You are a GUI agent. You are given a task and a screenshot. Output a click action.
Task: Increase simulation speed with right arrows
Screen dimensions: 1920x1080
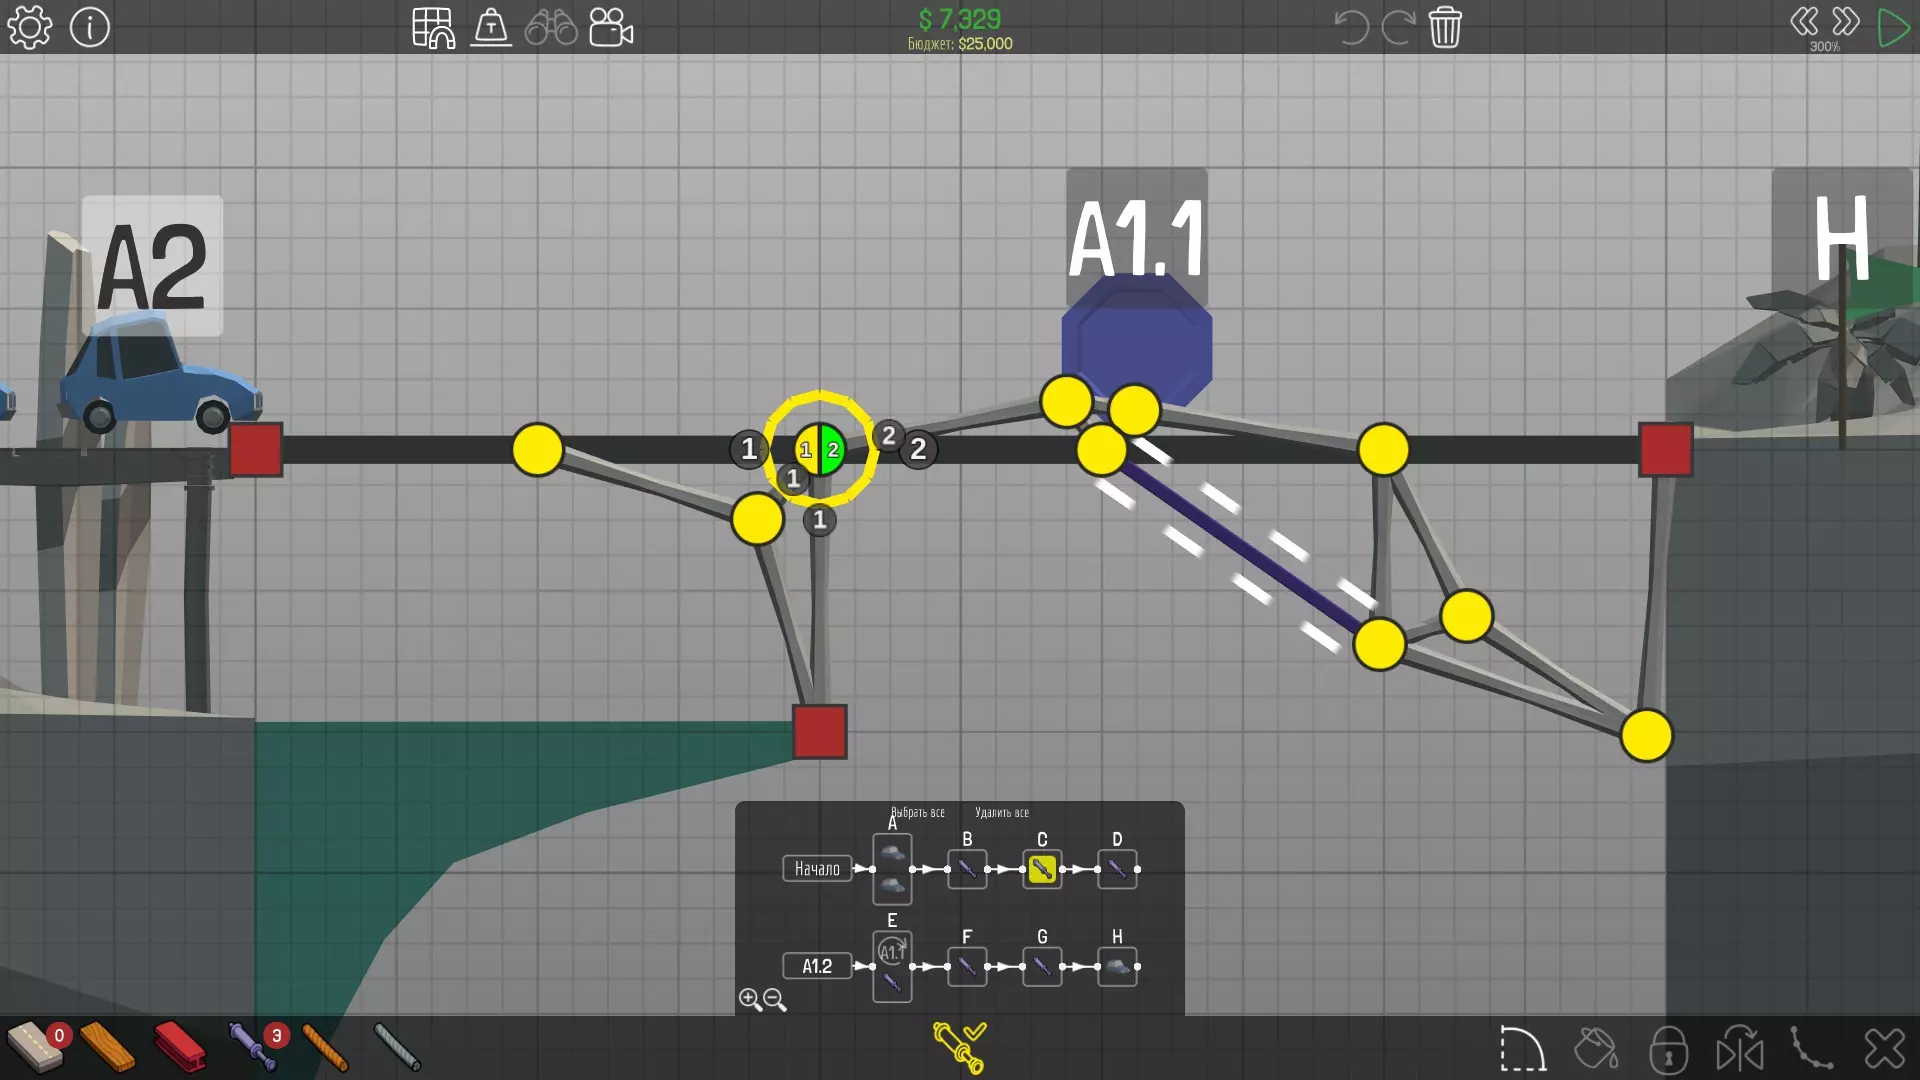[1846, 21]
